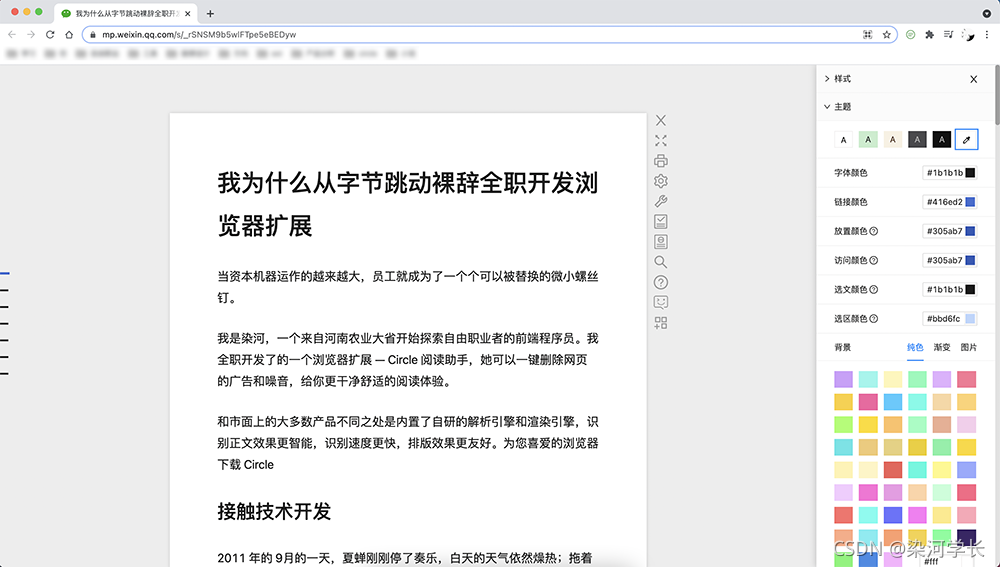
Task: Open the QR code icon in address bar
Action: point(867,34)
